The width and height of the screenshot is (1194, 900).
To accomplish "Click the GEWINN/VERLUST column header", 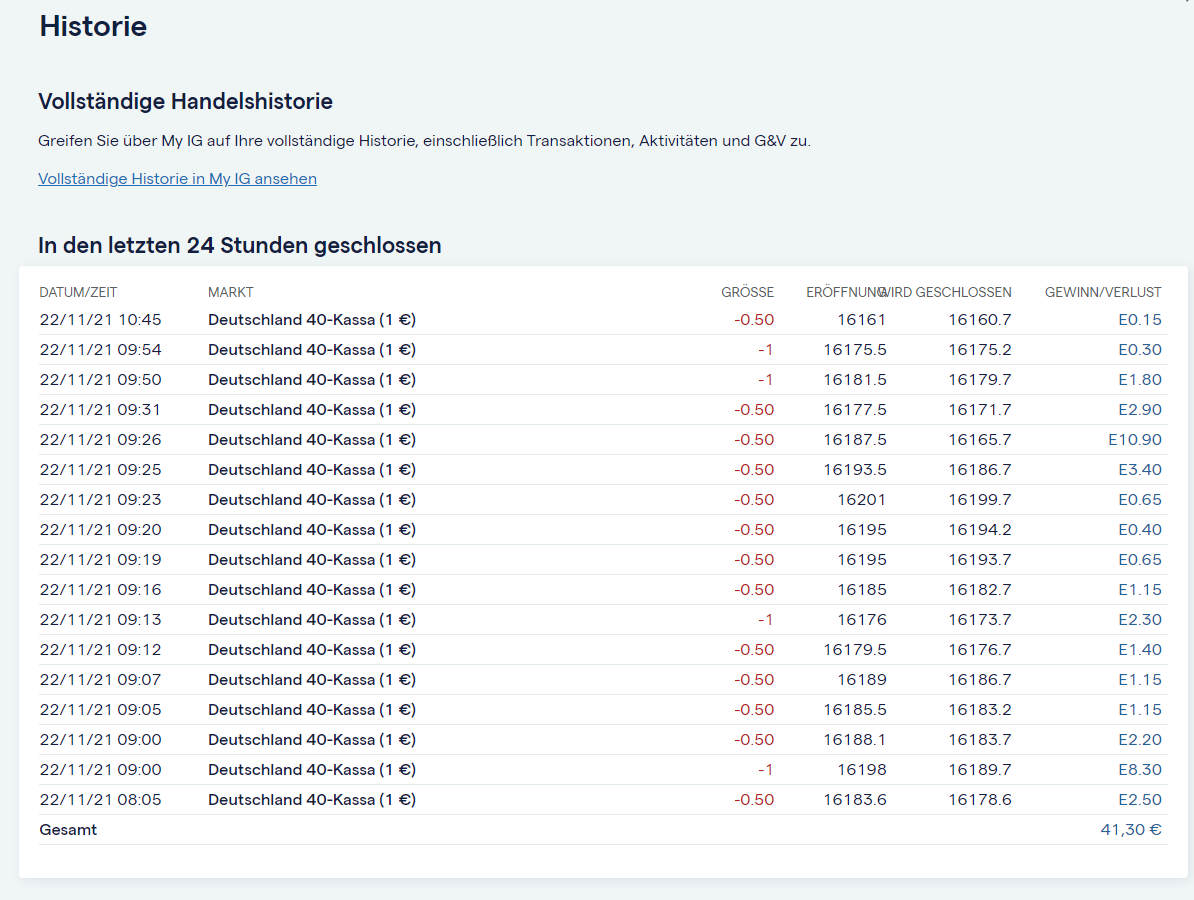I will [1103, 292].
